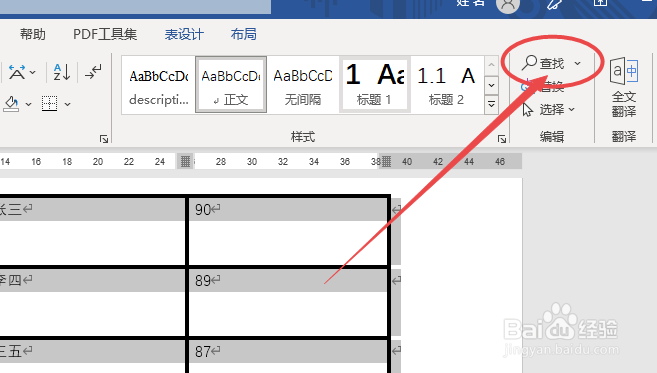
Task: Click the 全文翻译 translate button
Action: pos(624,87)
